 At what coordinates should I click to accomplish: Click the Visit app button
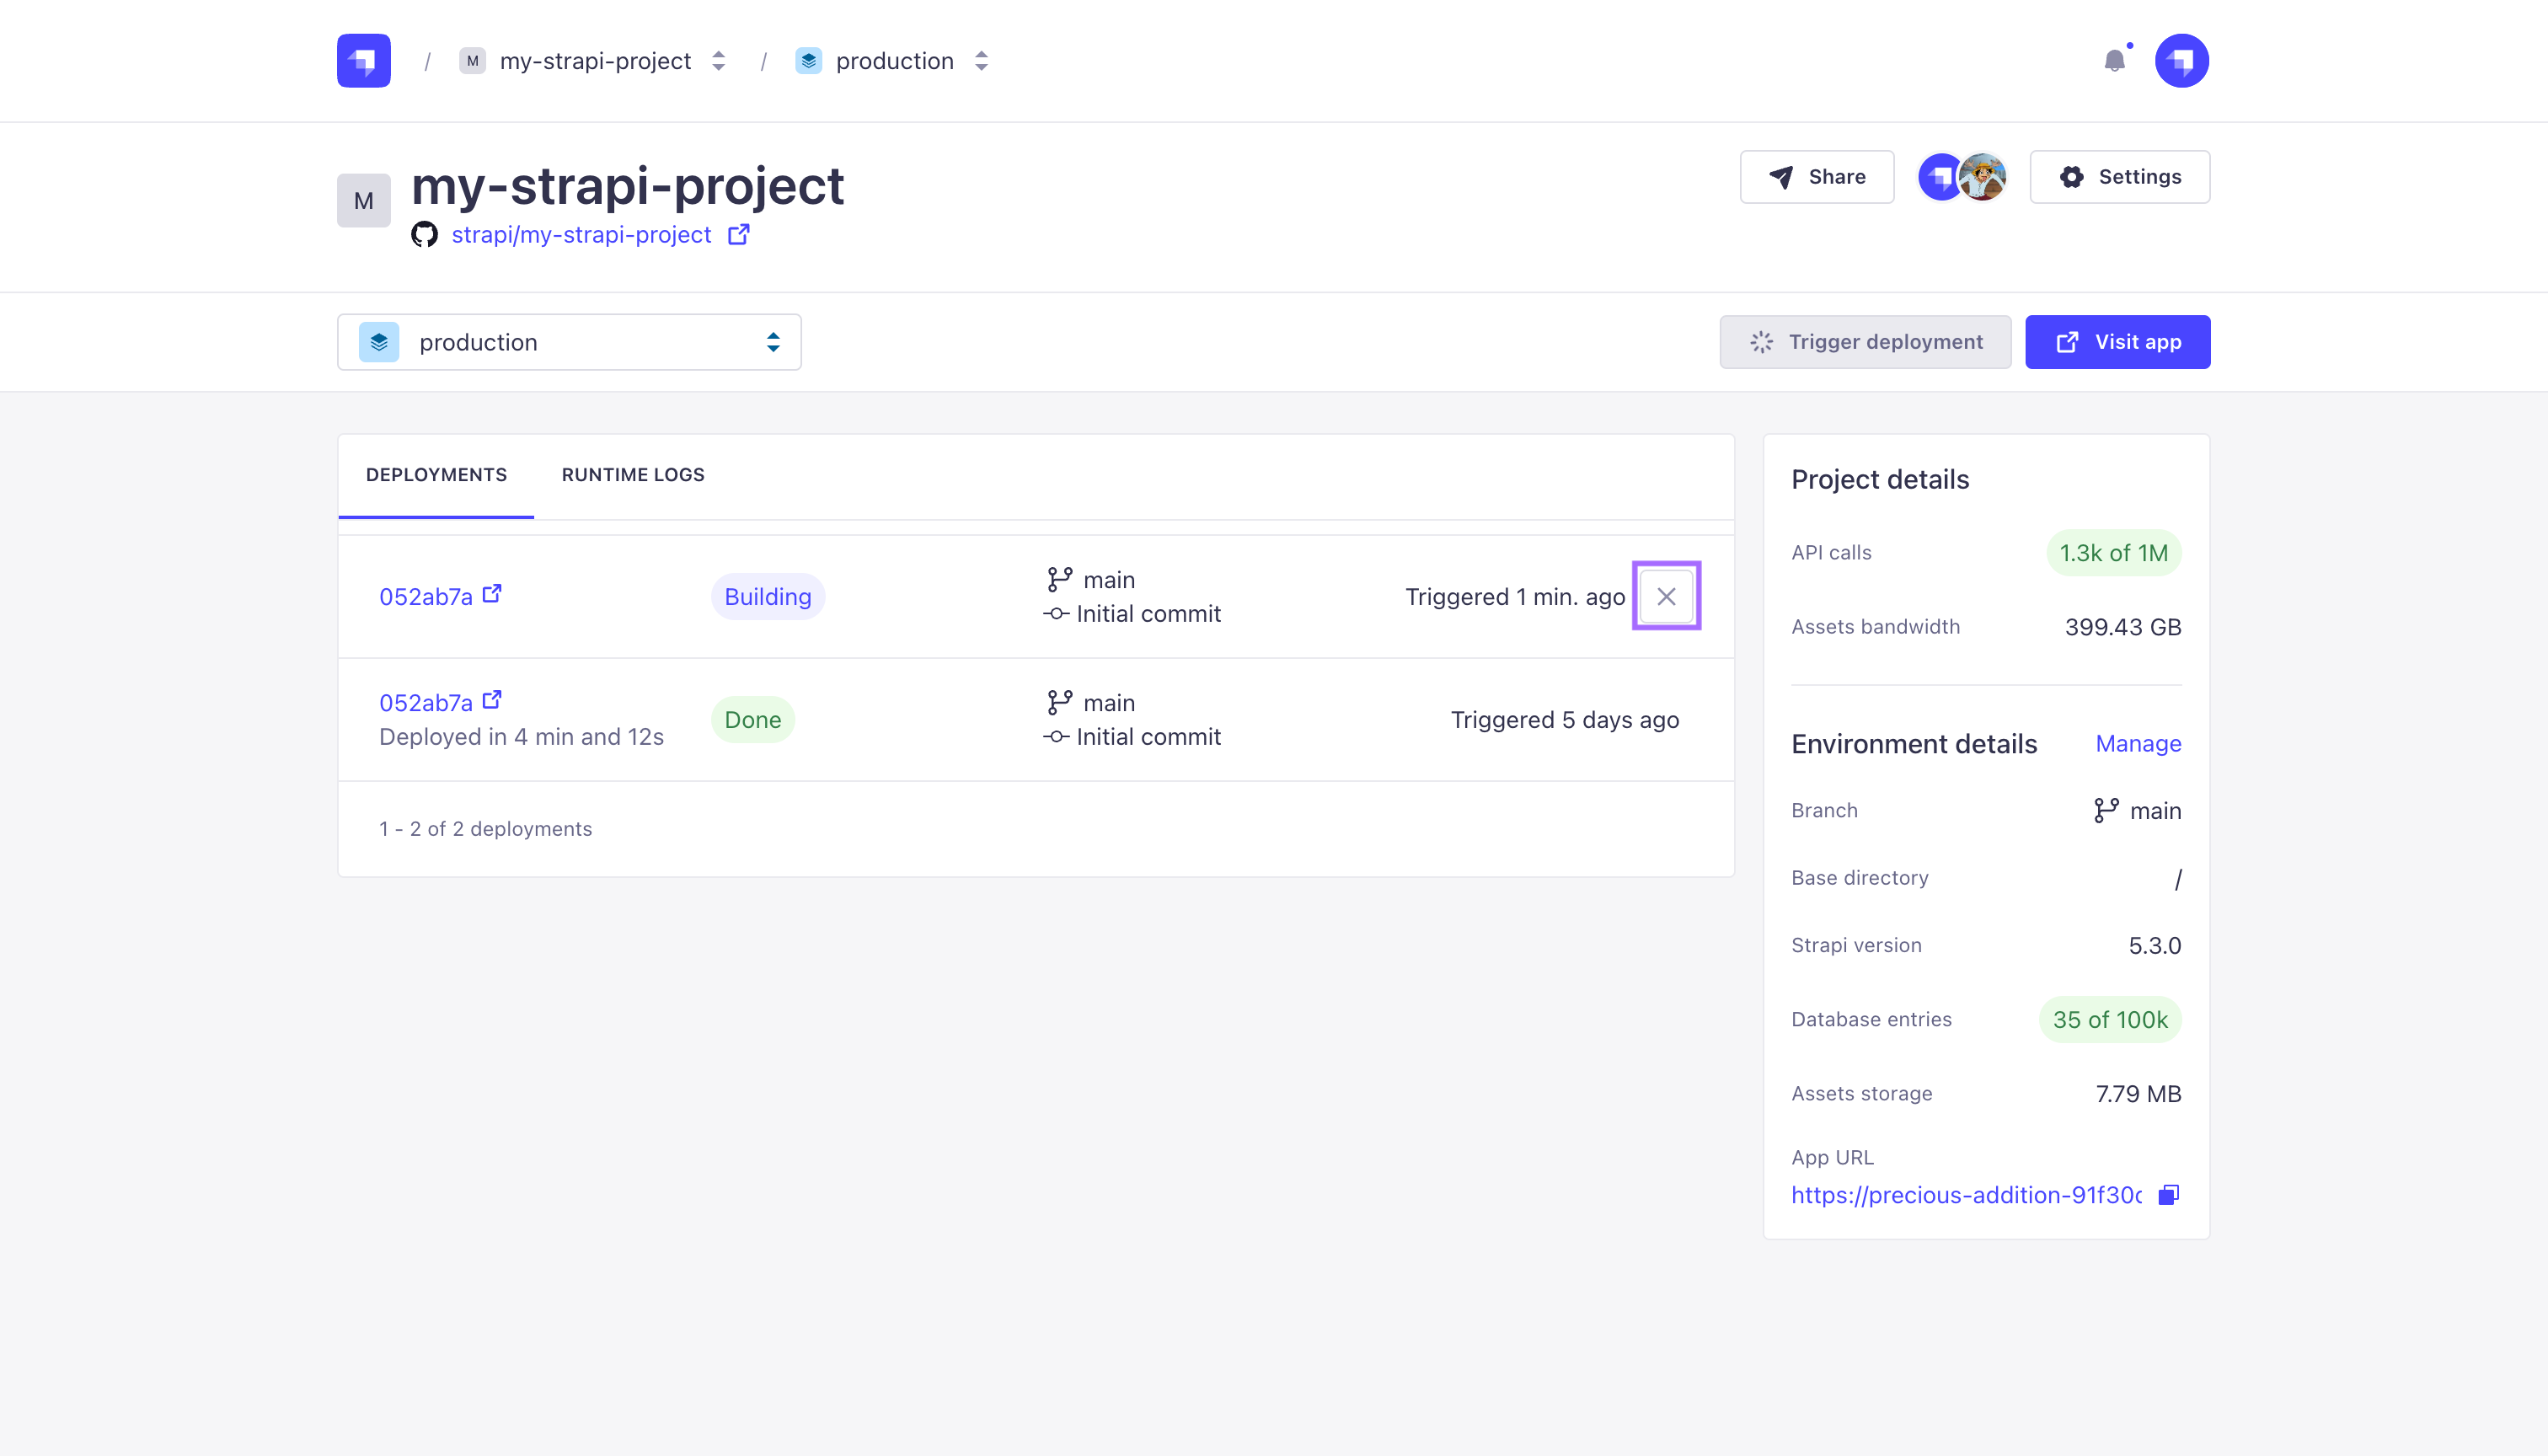[x=2117, y=342]
